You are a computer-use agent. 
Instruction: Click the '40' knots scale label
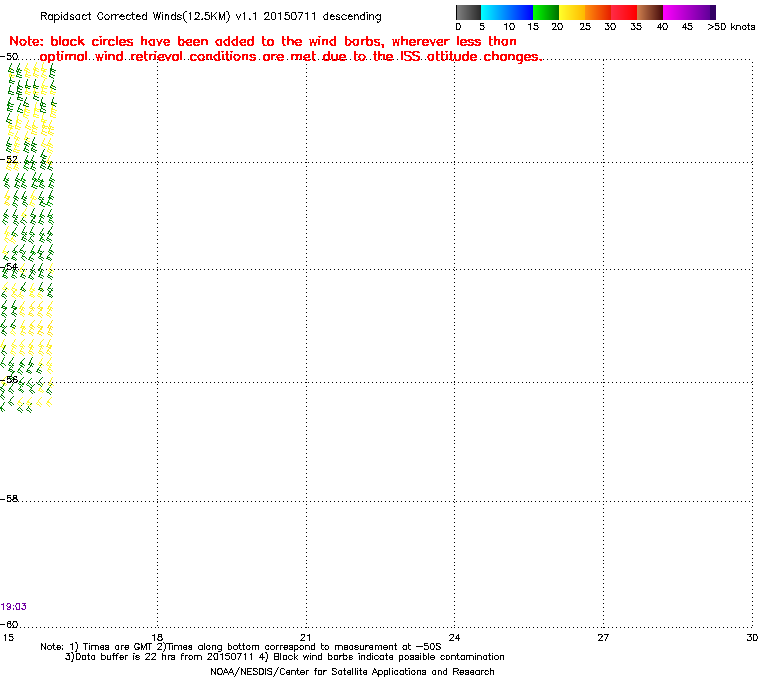662,27
